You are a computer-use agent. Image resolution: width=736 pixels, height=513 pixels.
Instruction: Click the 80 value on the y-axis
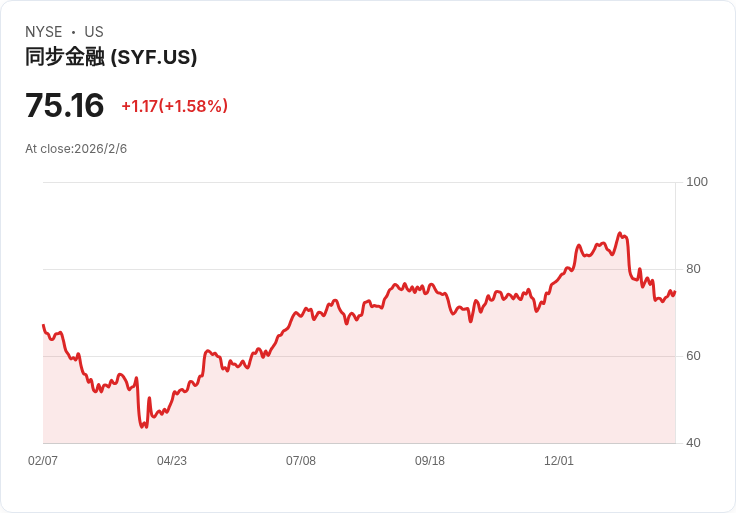pyautogui.click(x=693, y=269)
